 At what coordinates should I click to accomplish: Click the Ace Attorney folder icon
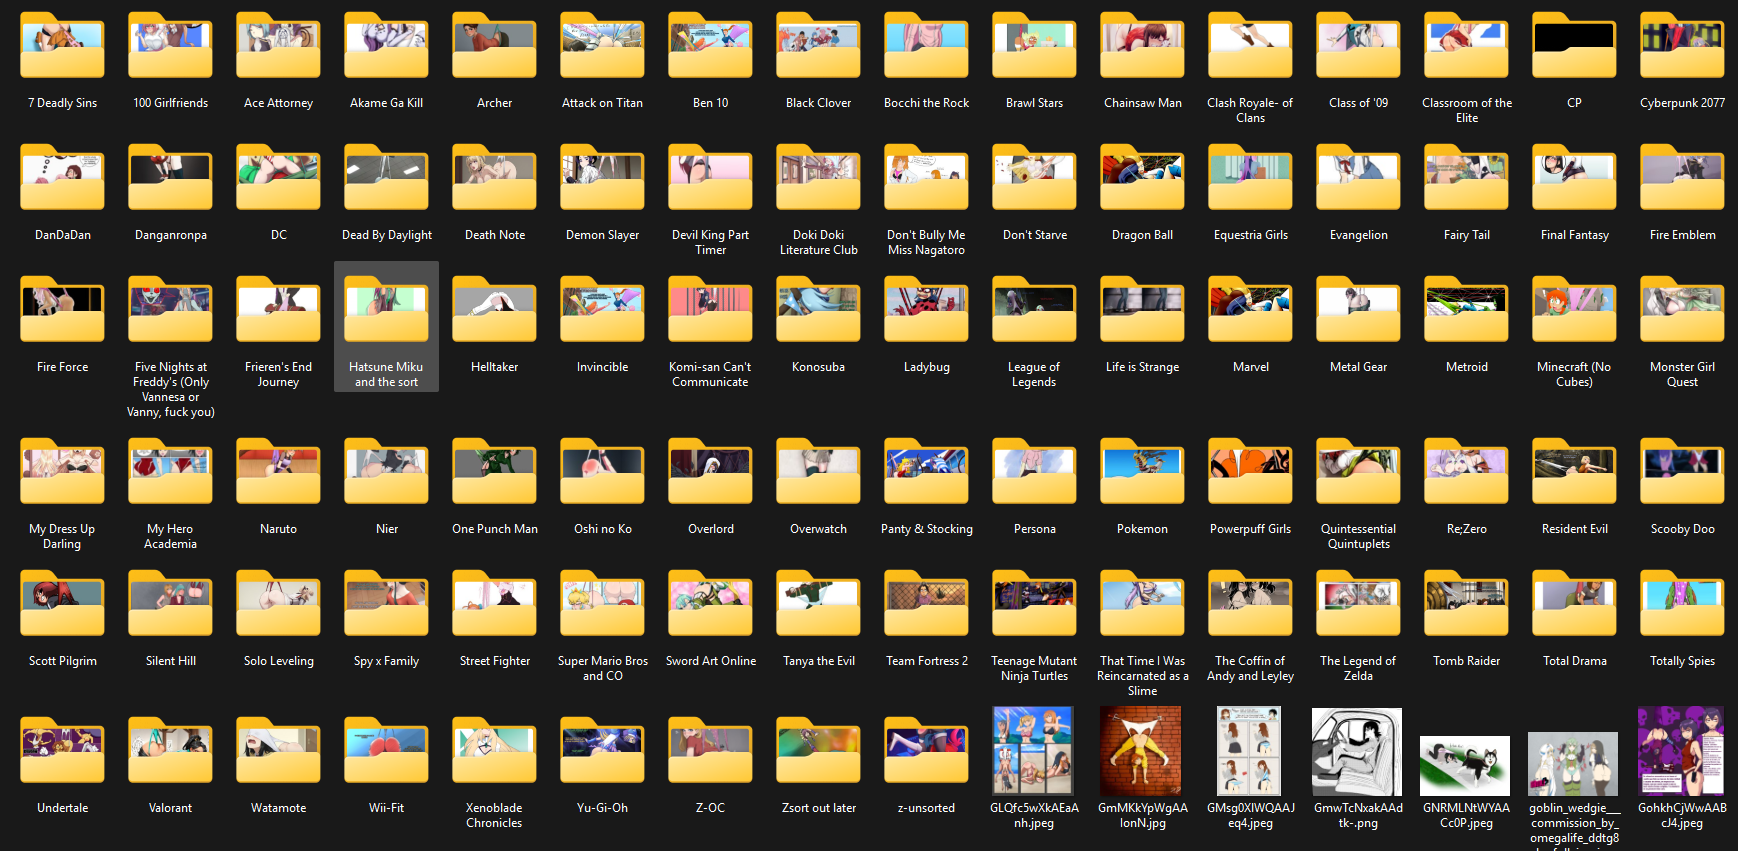click(278, 46)
